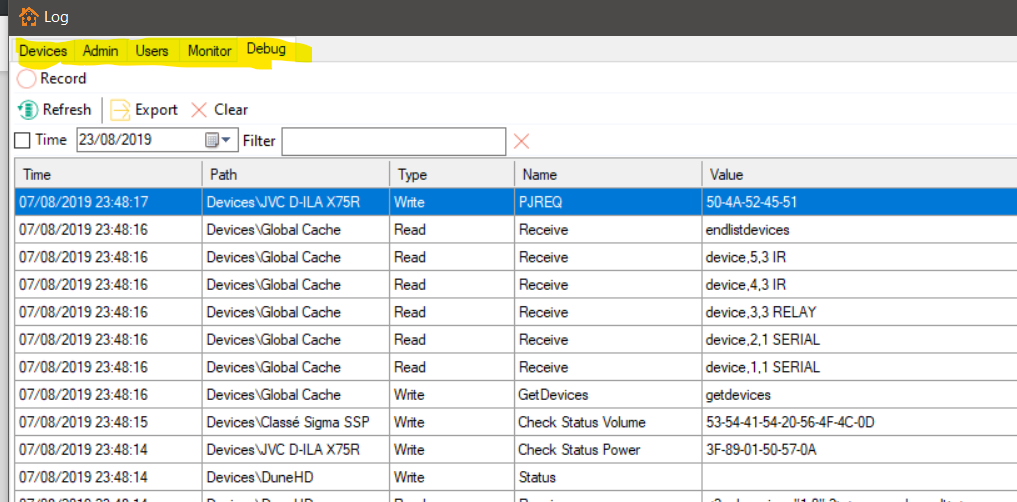
Task: Sort log by Path column header
Action: click(x=295, y=175)
